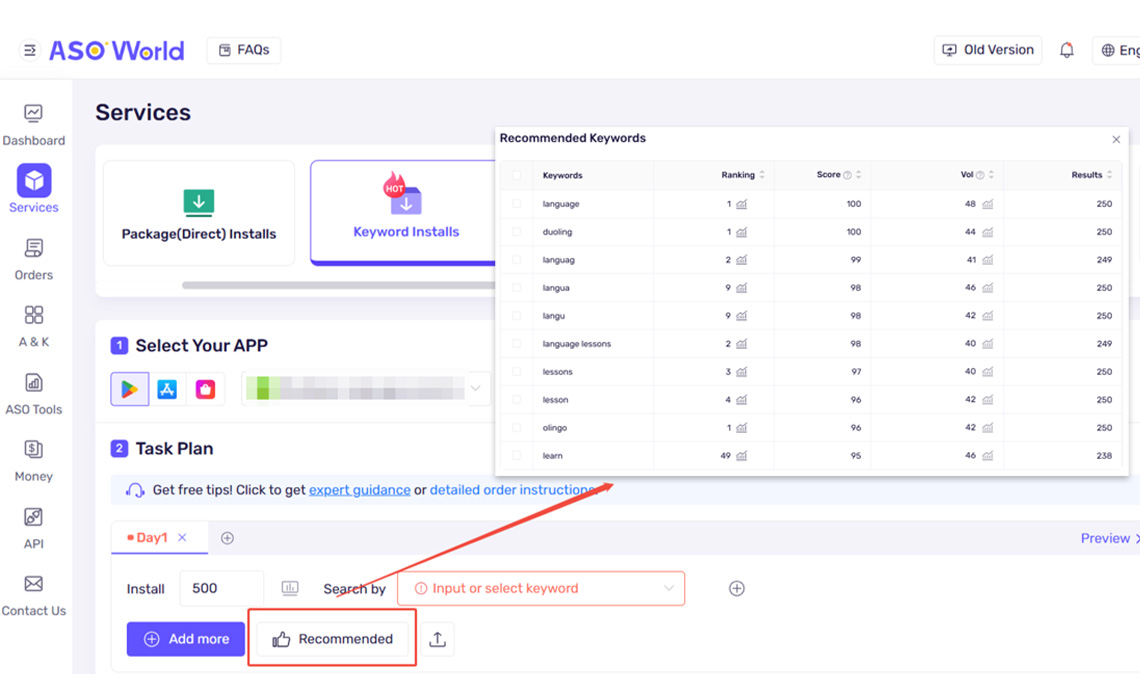Image resolution: width=1140 pixels, height=700 pixels.
Task: Click 'learn' keyword text
Action: pyautogui.click(x=552, y=456)
